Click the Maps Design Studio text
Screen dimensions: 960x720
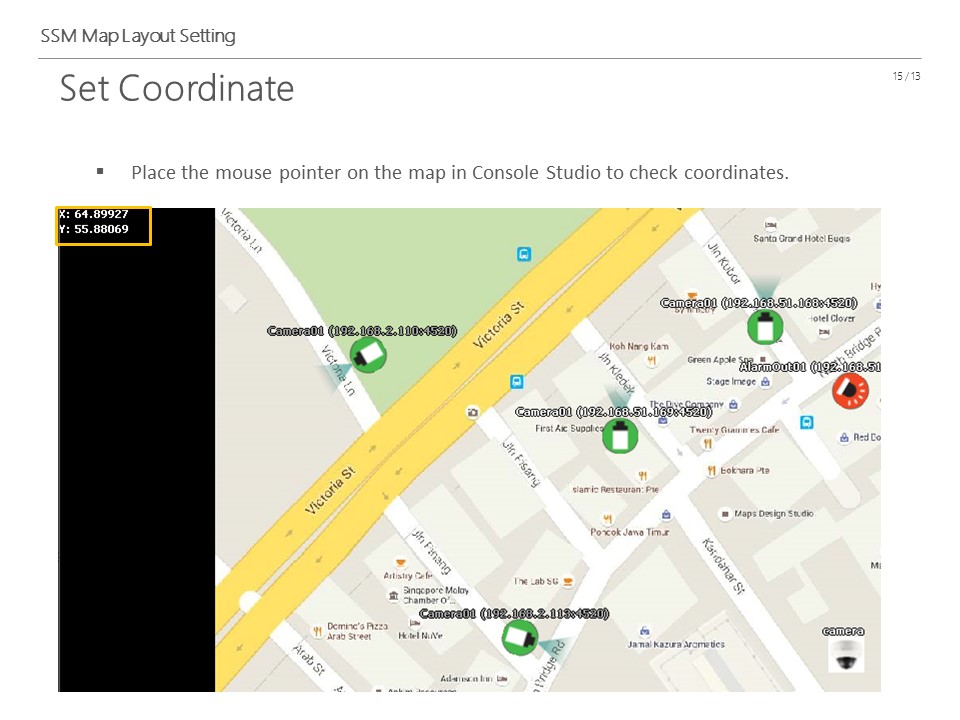[x=774, y=514]
